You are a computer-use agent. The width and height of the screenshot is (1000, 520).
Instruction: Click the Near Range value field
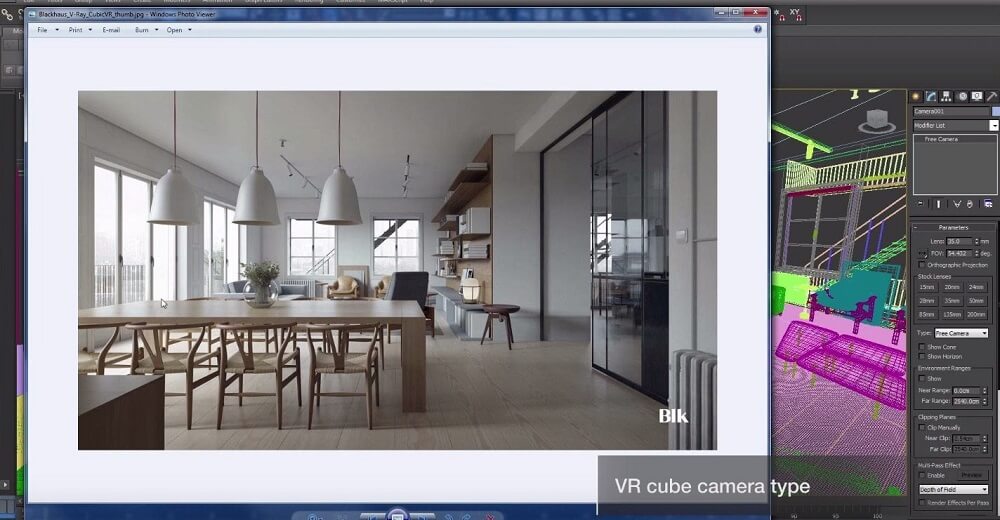(966, 390)
